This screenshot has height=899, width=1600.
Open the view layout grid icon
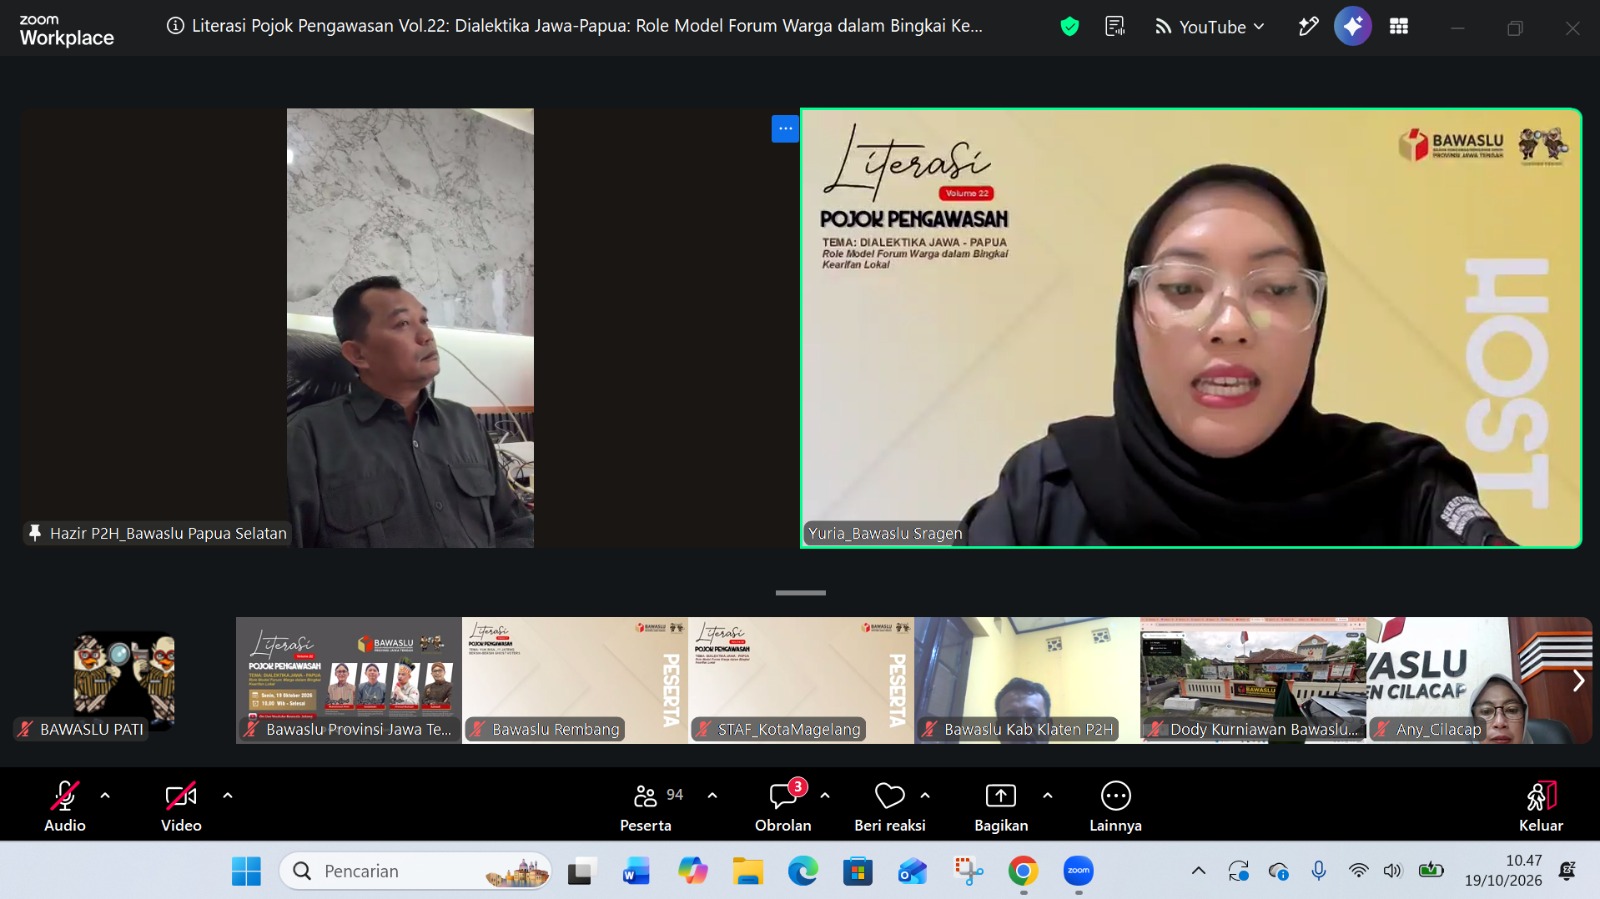coord(1399,27)
